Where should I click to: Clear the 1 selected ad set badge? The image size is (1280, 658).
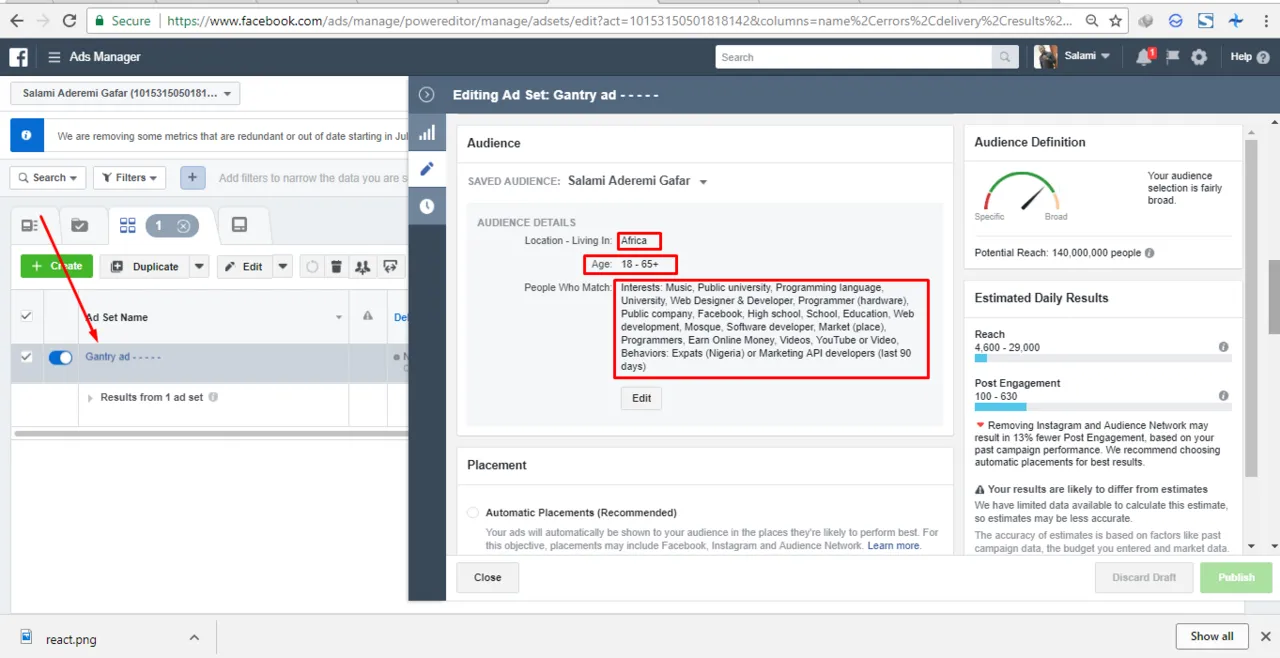[183, 226]
